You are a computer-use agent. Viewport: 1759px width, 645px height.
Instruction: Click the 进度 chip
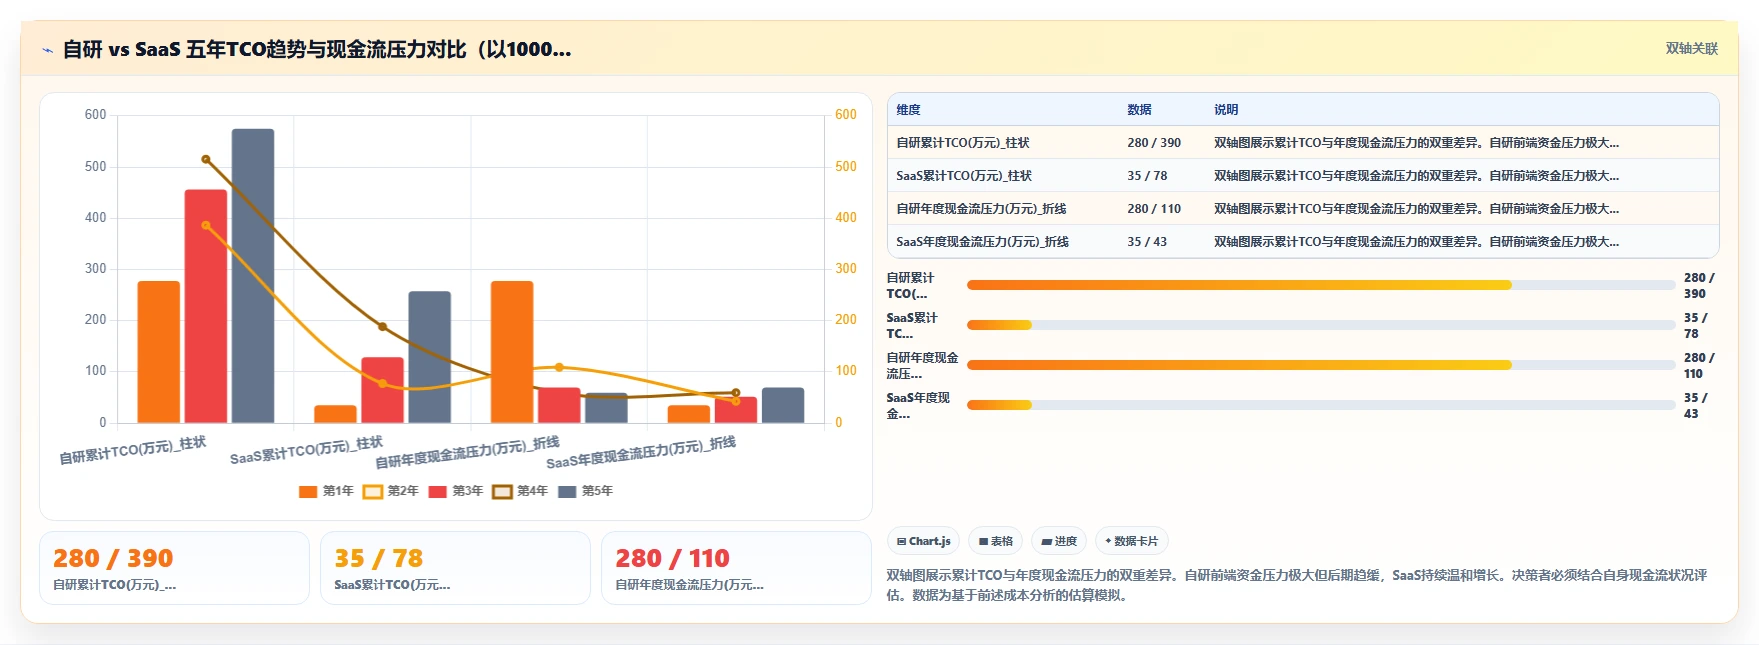point(1059,542)
